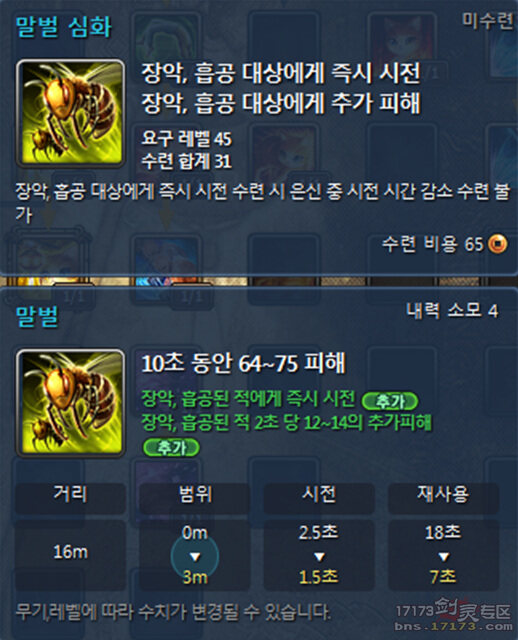
Task: Click the 미수련 status label
Action: [487, 20]
